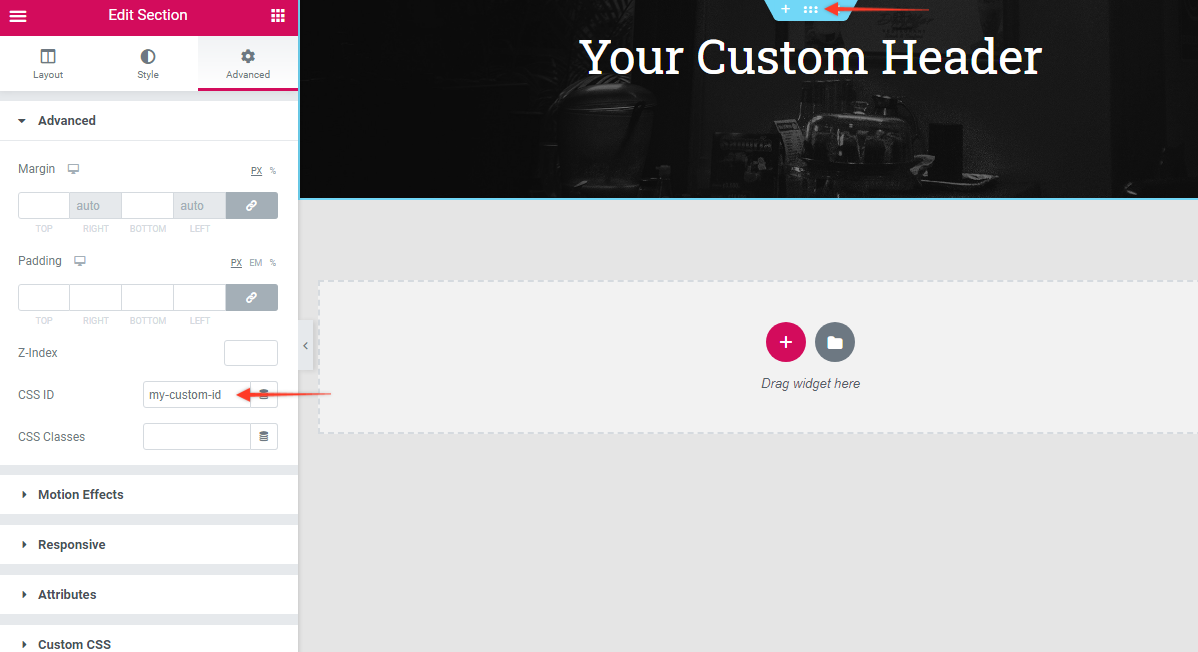Open dynamic tags icon for CSS ID
Viewport: 1198px width, 652px height.
(264, 394)
